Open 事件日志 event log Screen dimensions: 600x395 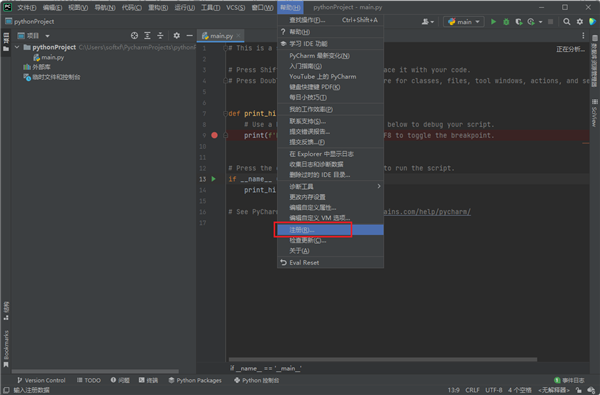pyautogui.click(x=569, y=380)
